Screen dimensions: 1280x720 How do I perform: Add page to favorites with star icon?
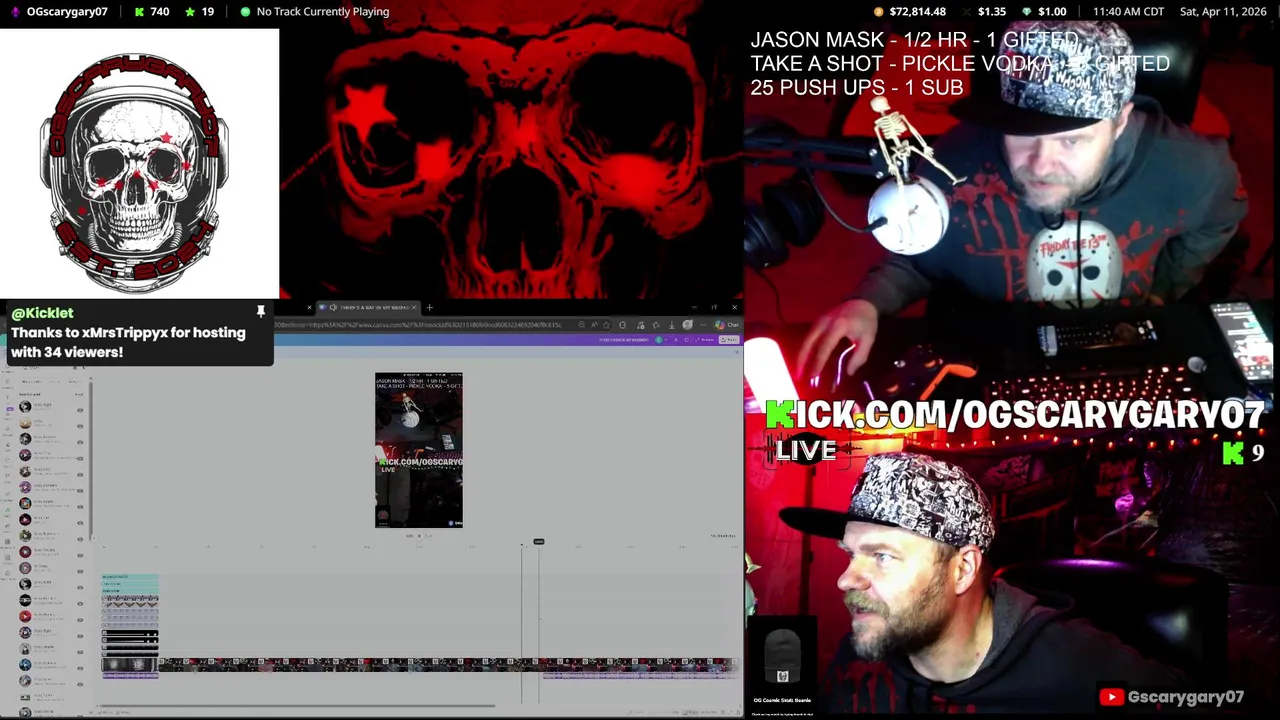(x=606, y=325)
